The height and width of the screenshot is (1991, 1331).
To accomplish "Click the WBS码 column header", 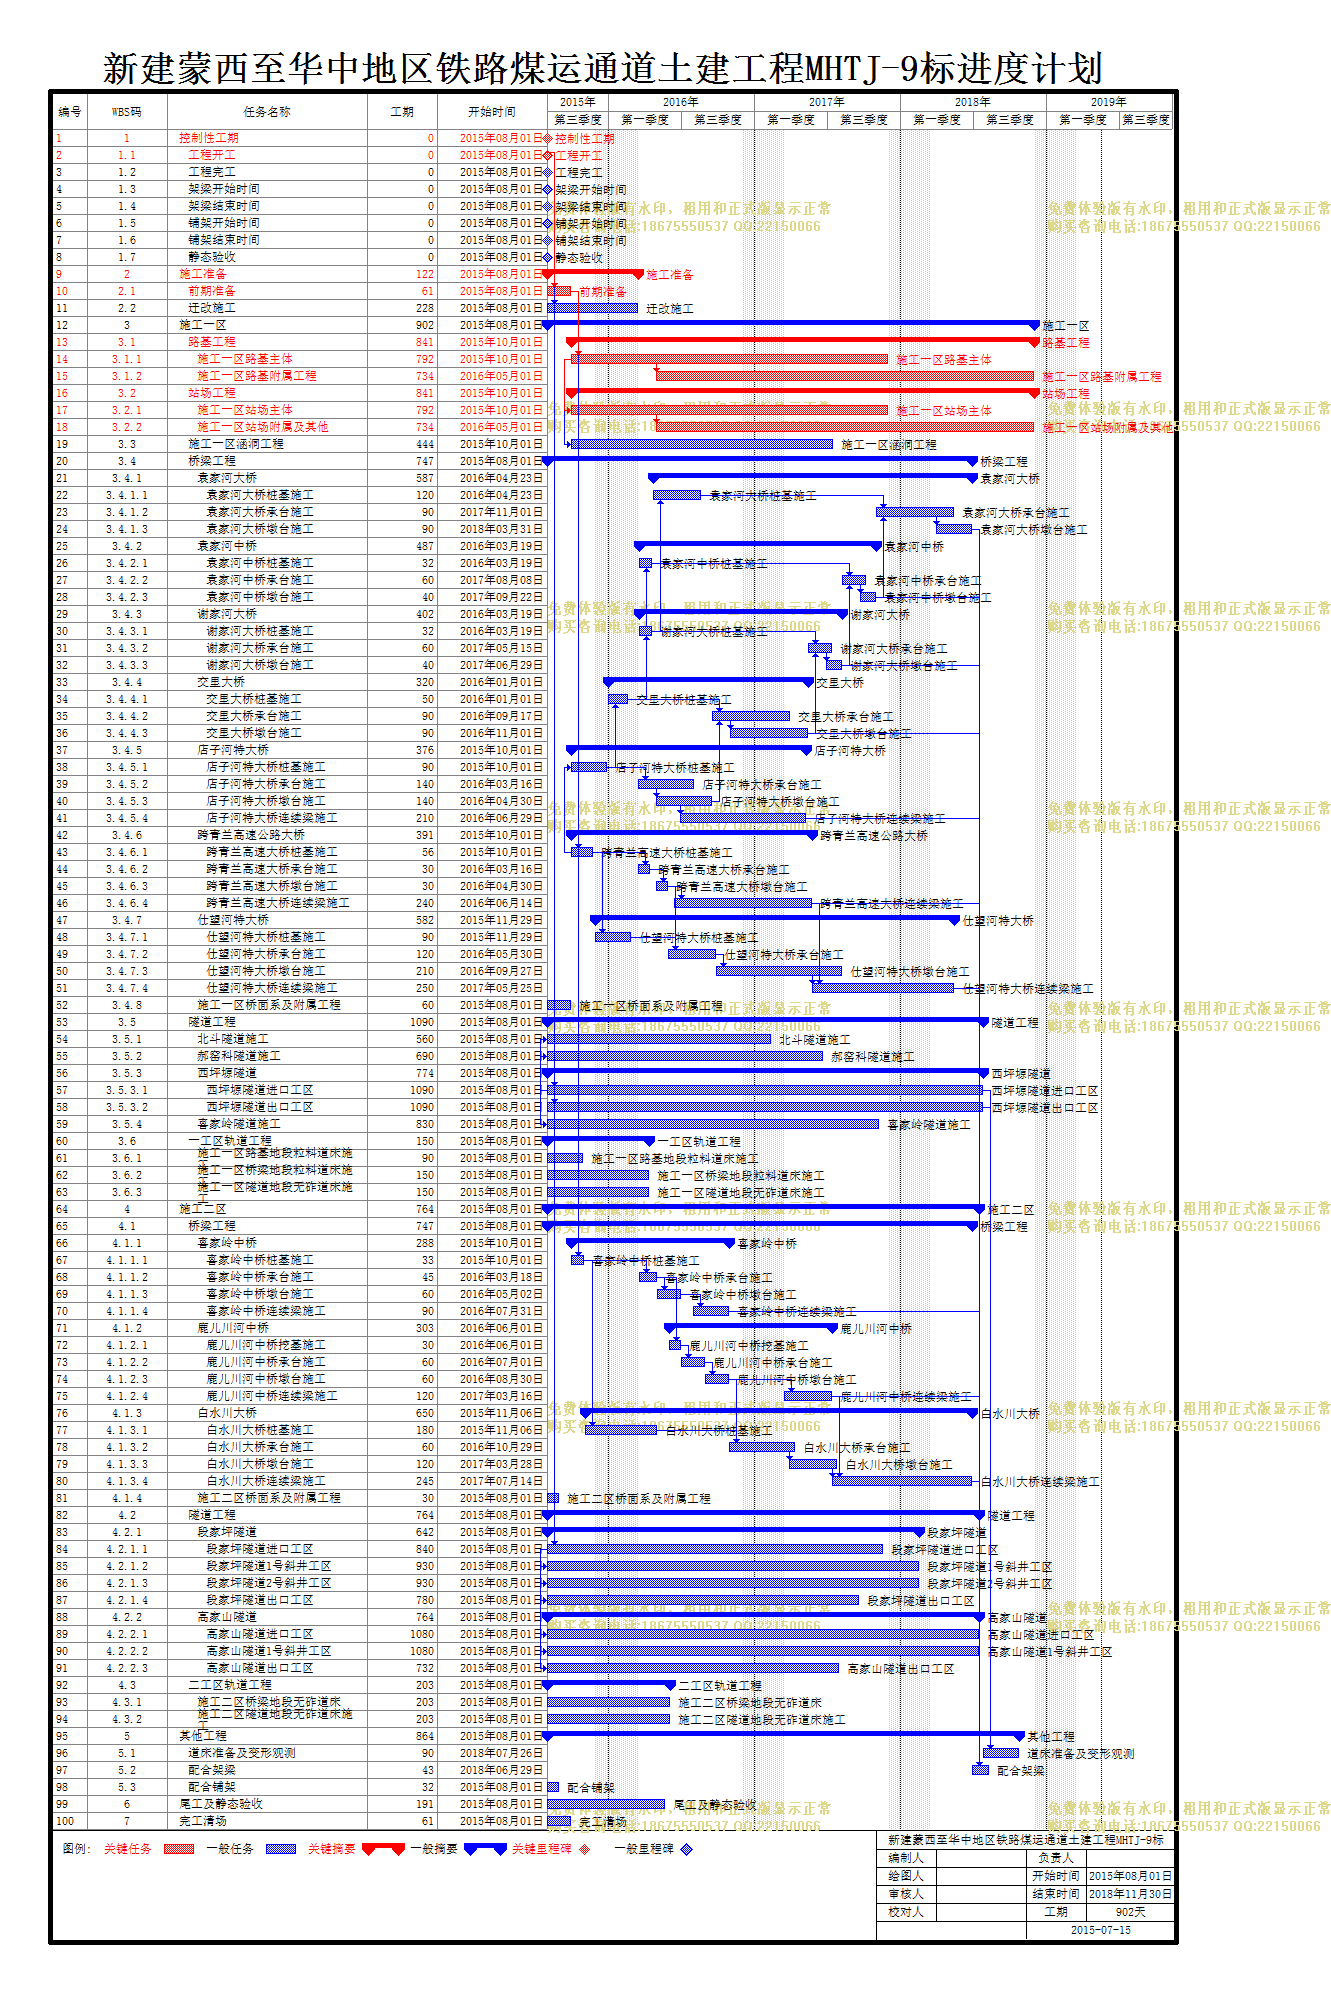I will coord(127,112).
